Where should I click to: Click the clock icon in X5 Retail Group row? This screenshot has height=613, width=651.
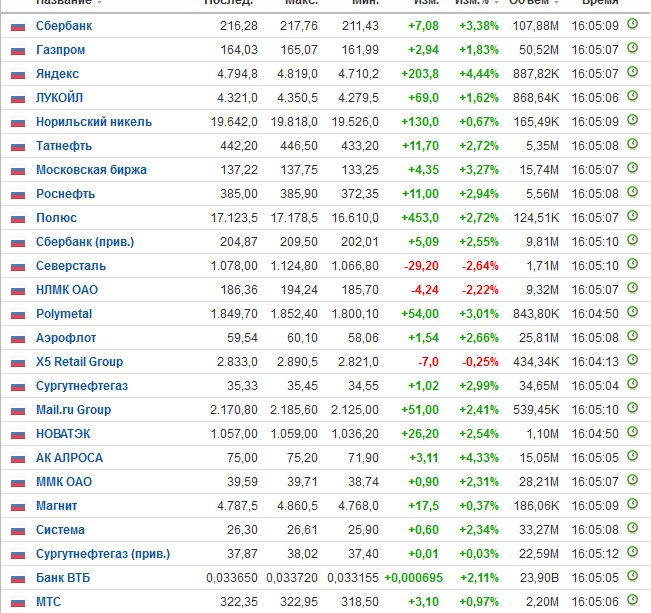click(632, 360)
